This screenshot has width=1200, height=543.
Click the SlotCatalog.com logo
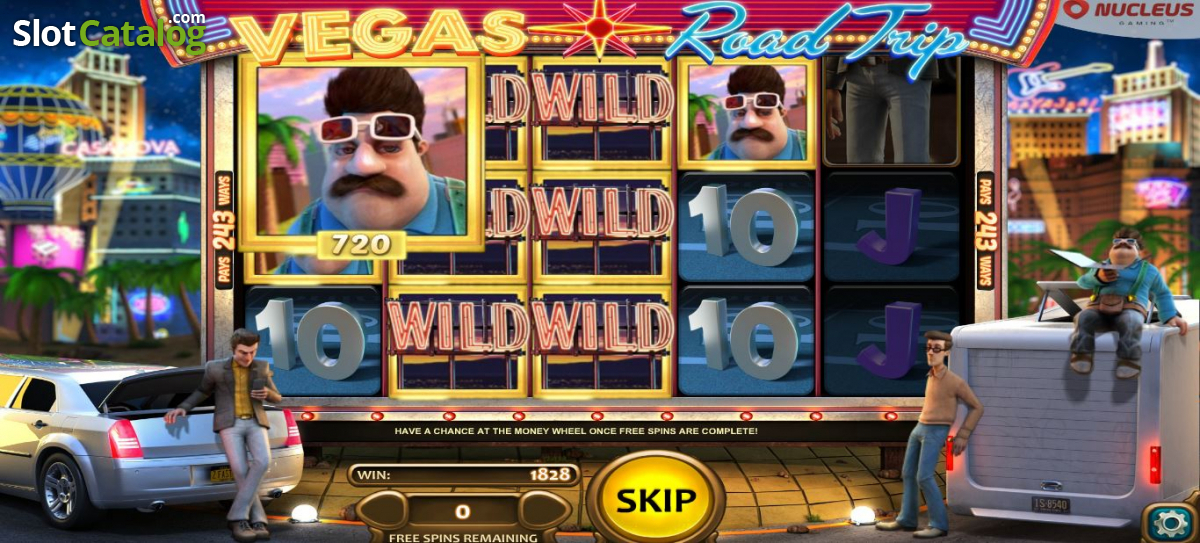click(109, 33)
